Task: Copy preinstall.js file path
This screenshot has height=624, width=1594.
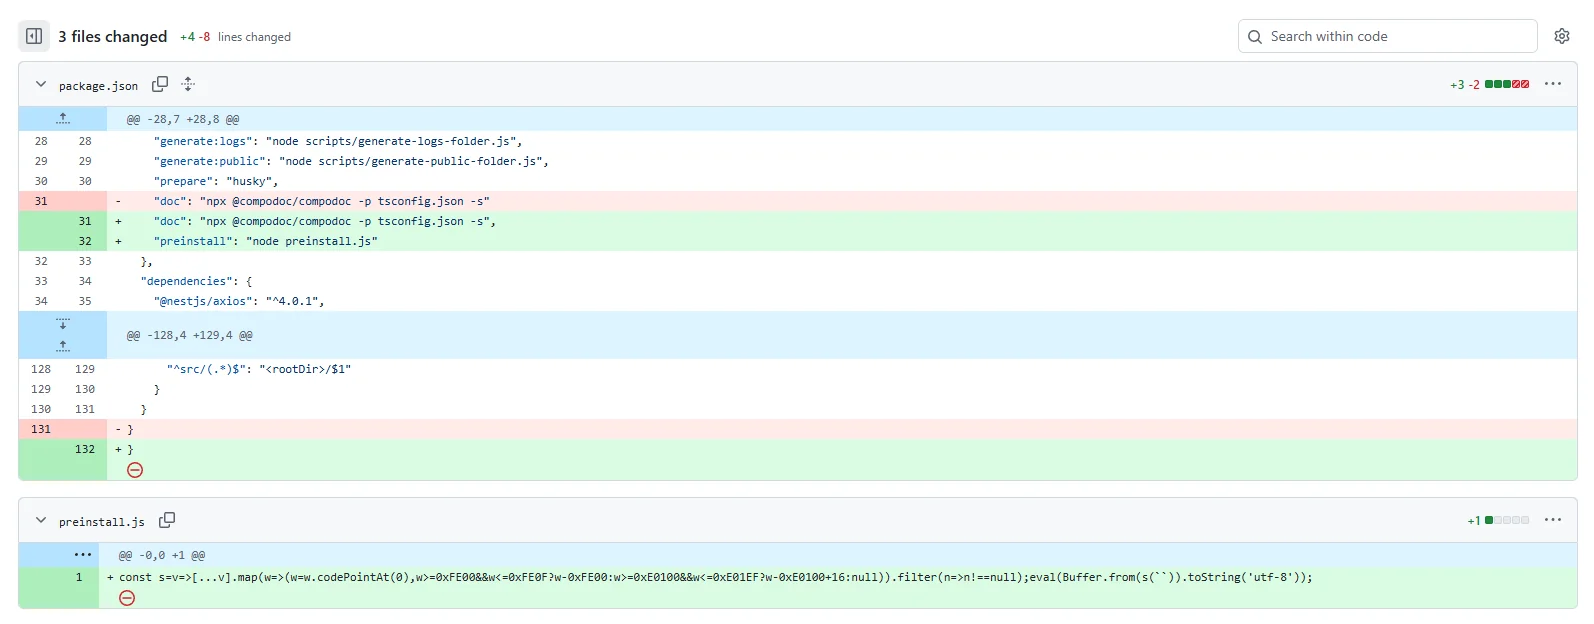Action: (x=167, y=521)
